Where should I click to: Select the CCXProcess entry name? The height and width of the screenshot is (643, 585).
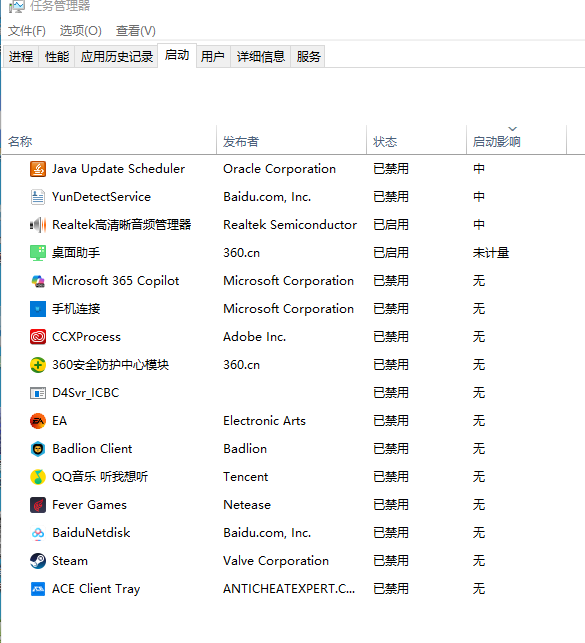point(86,337)
